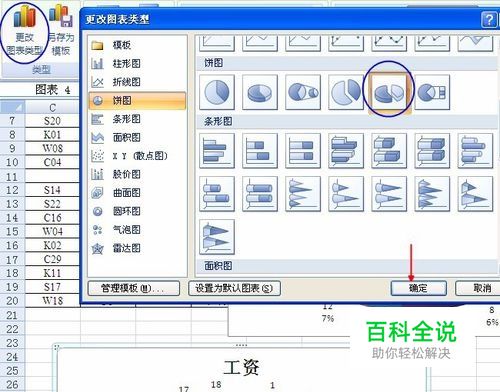Pick the bar of pie chart subtype
Image resolution: width=500 pixels, height=392 pixels.
click(432, 92)
